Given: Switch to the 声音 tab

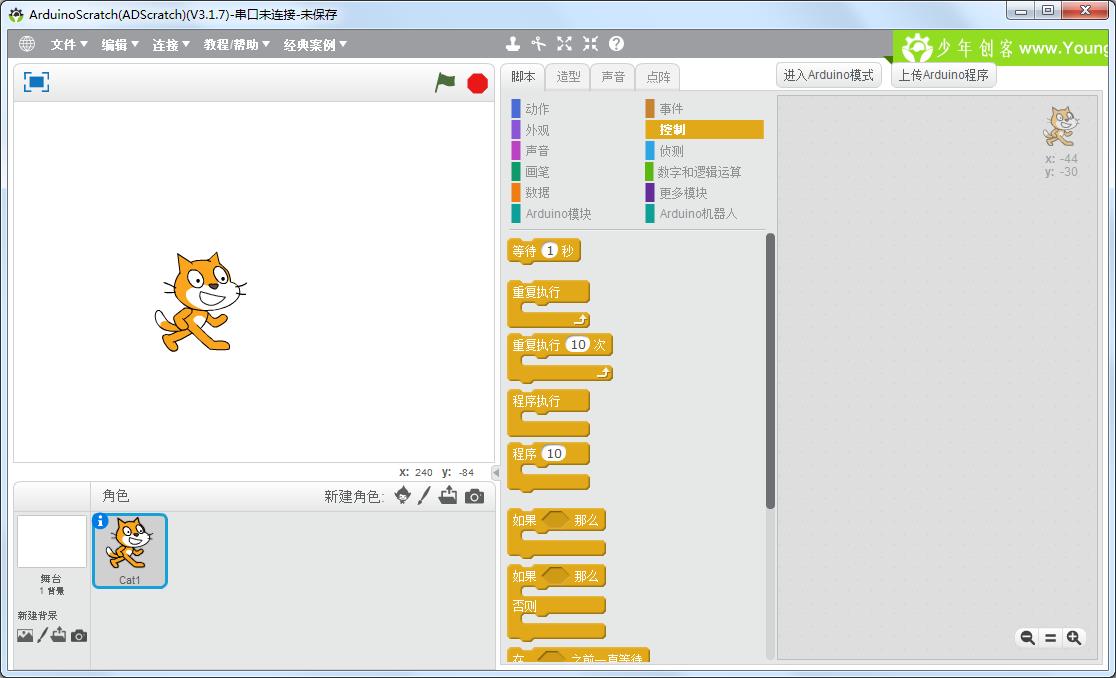Looking at the screenshot, I should tap(613, 77).
